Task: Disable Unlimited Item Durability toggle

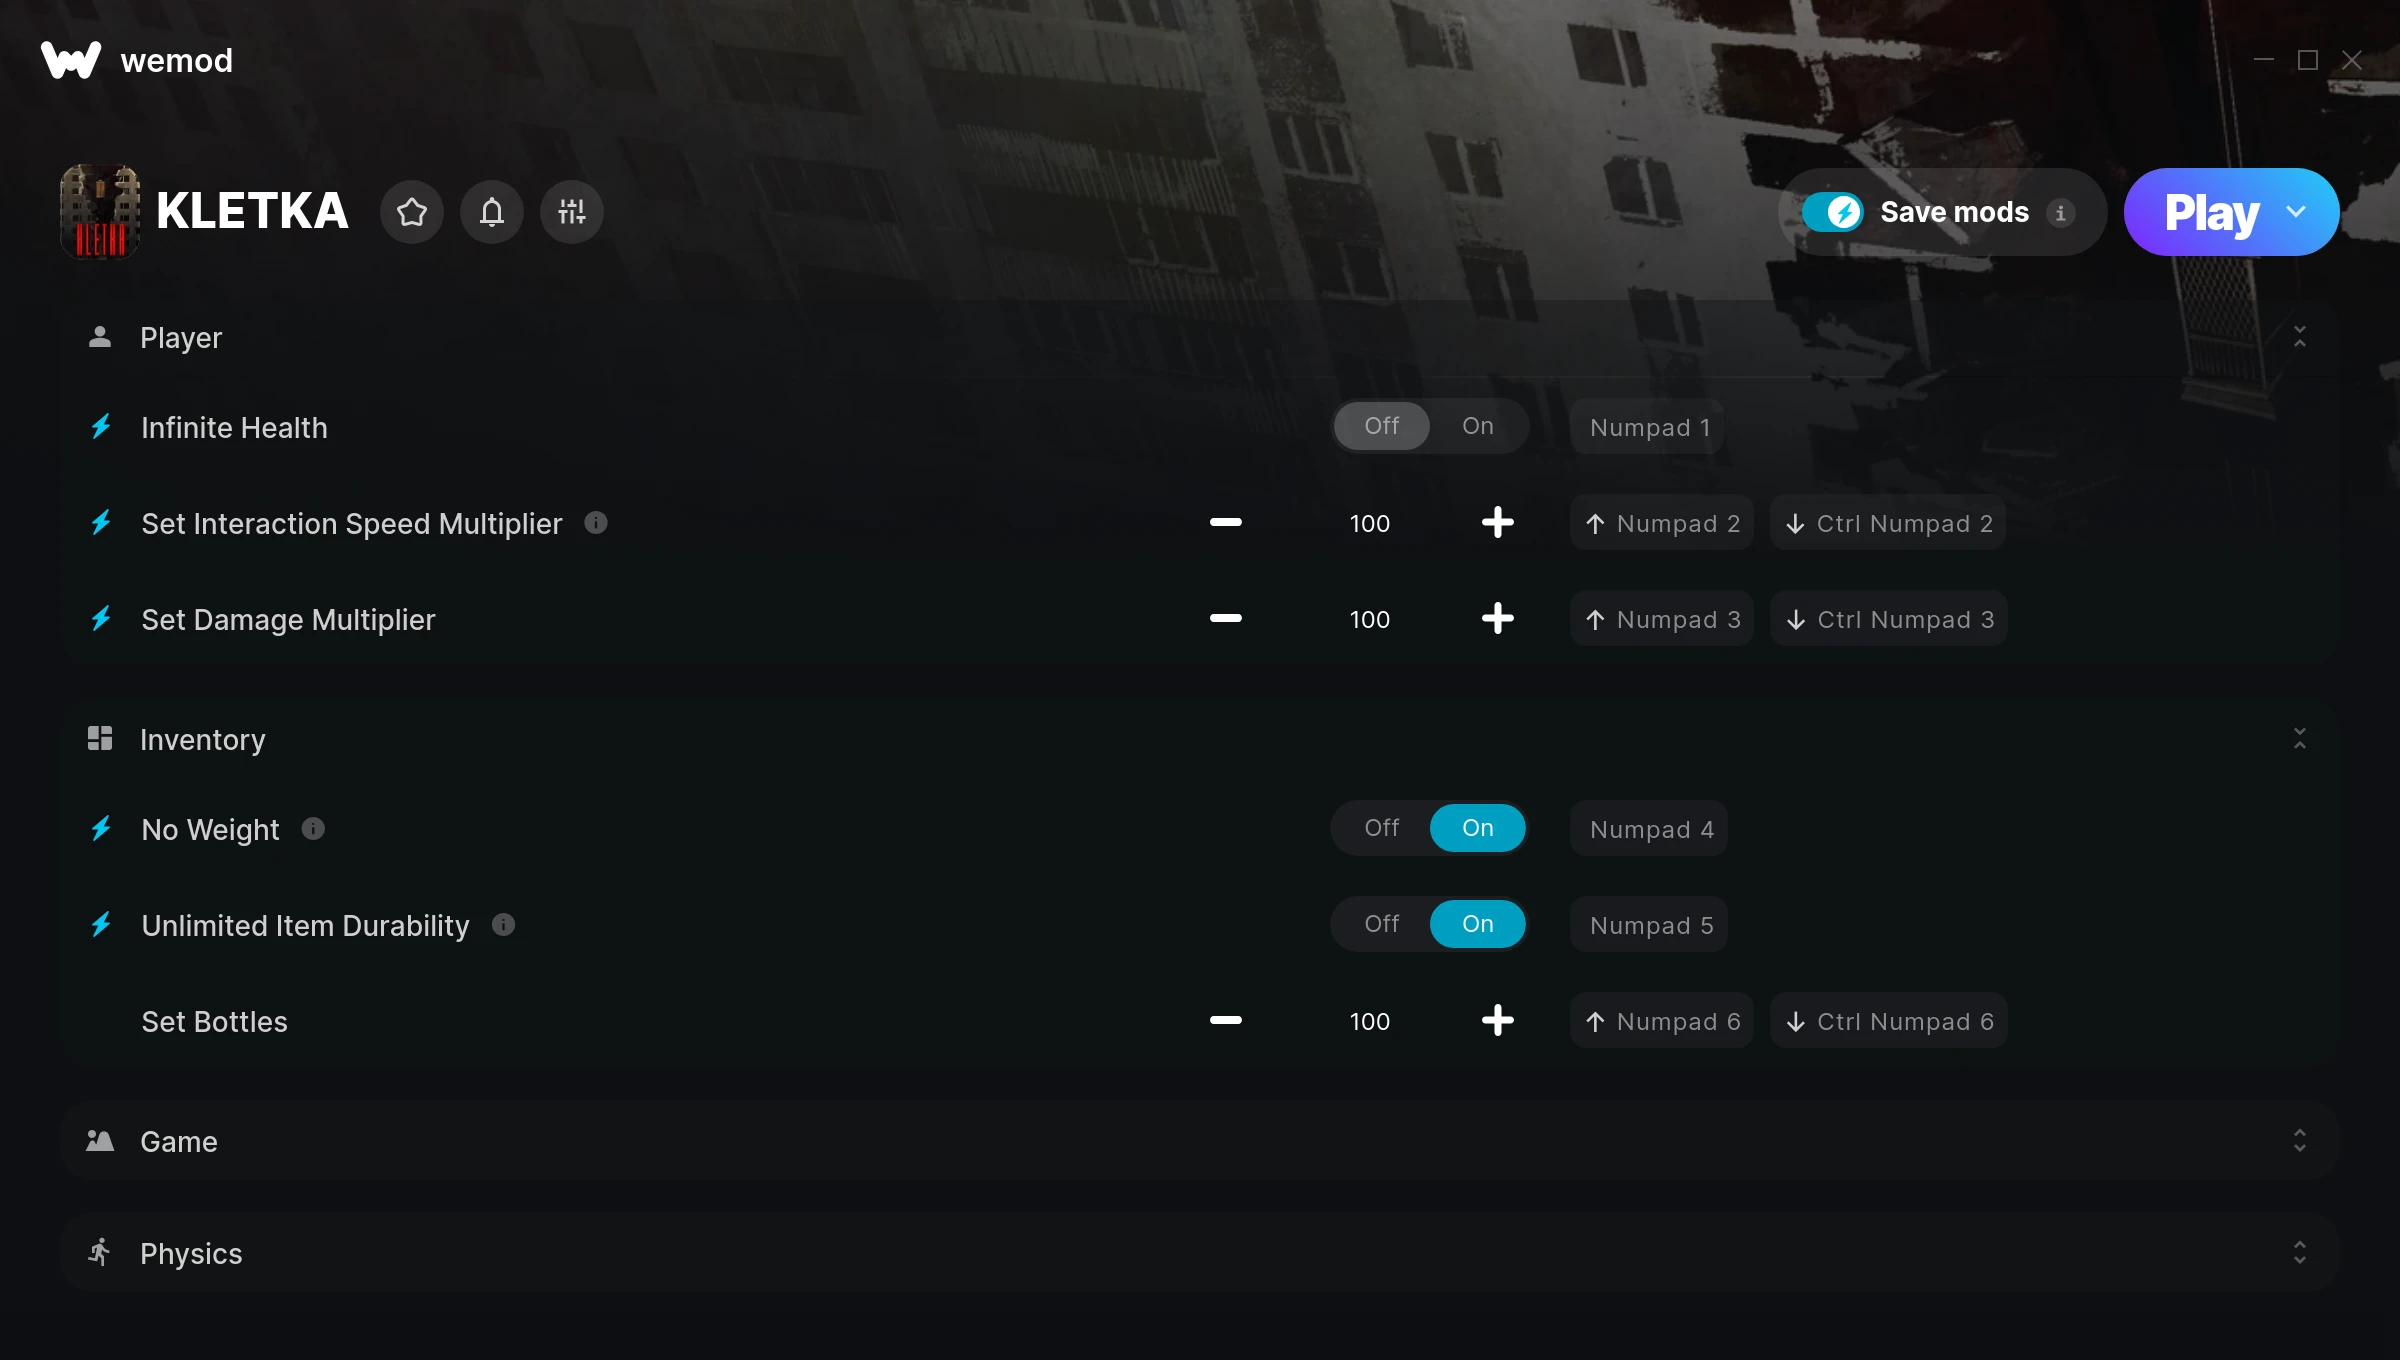Action: click(1381, 923)
